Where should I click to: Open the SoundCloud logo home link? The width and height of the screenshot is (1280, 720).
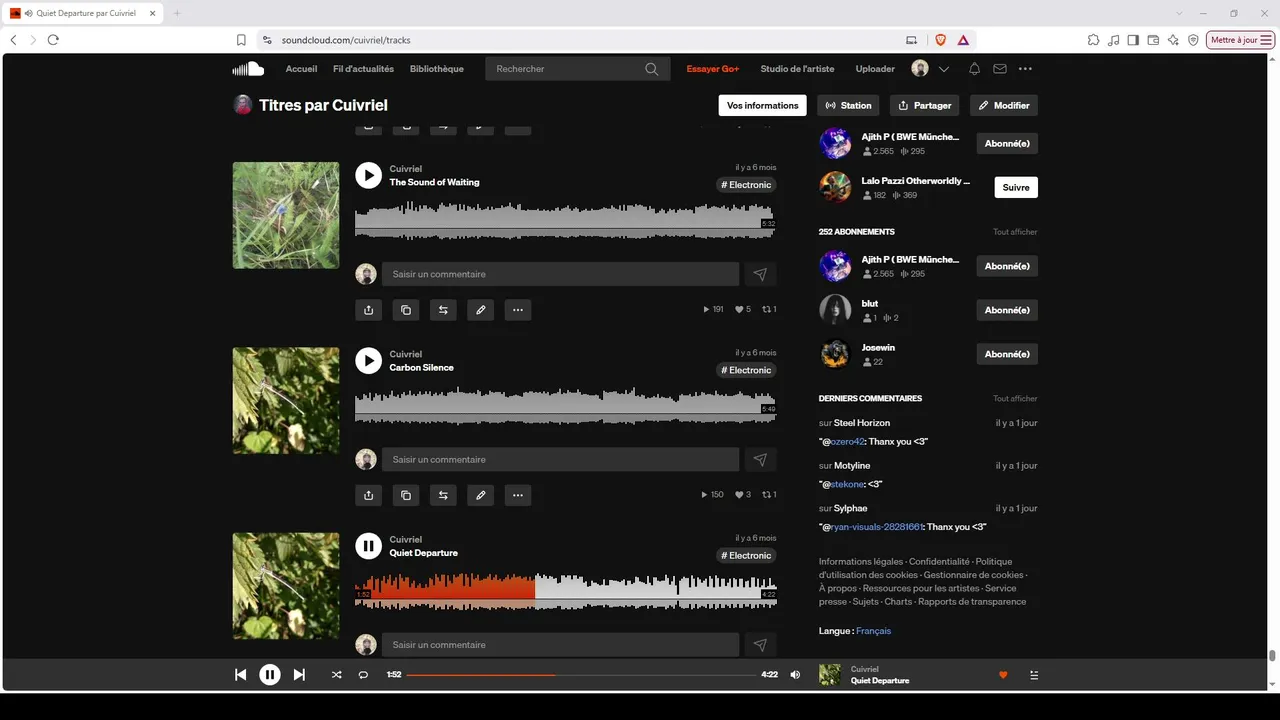[248, 69]
